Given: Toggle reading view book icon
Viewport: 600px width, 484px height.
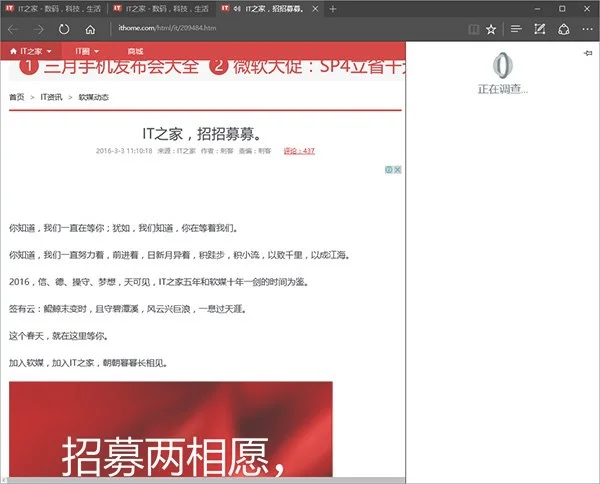Looking at the screenshot, I should point(474,29).
